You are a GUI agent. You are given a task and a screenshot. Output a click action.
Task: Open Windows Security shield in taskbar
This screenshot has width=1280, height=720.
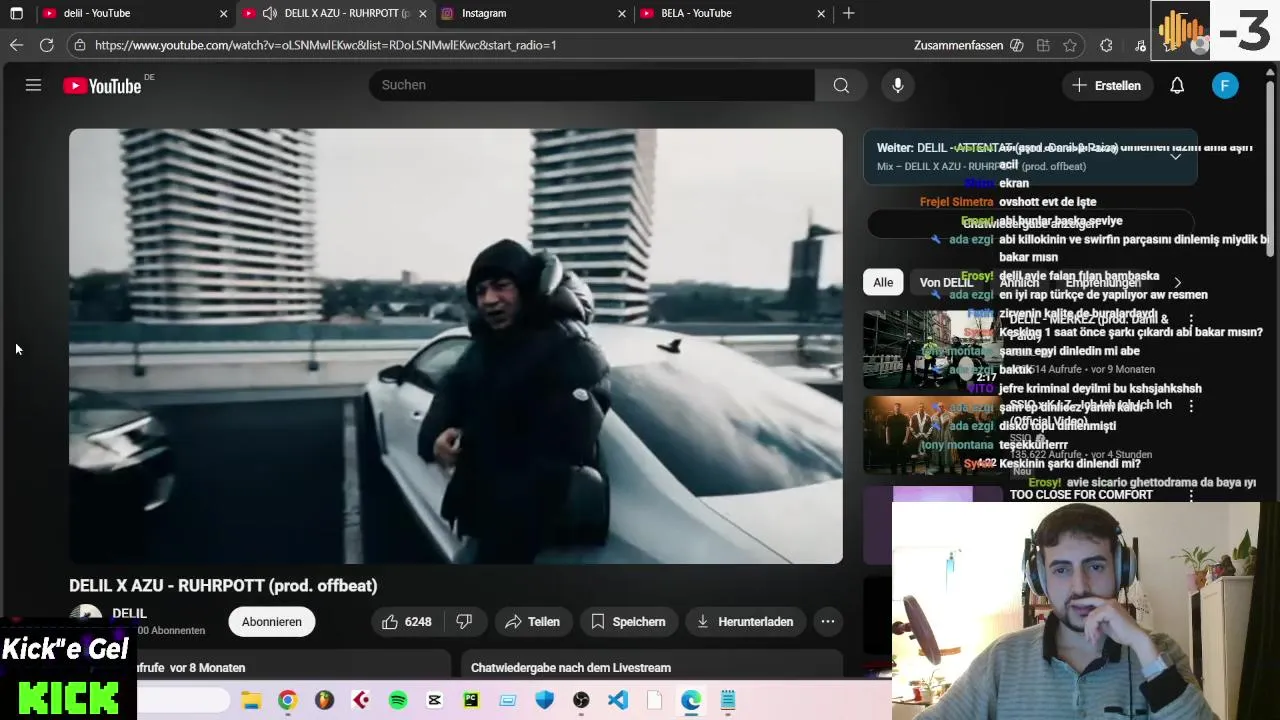(544, 700)
